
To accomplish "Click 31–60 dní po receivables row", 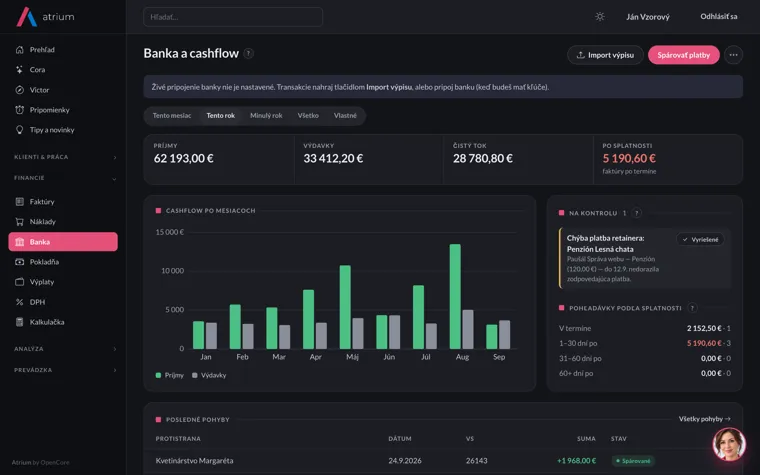I will [645, 358].
